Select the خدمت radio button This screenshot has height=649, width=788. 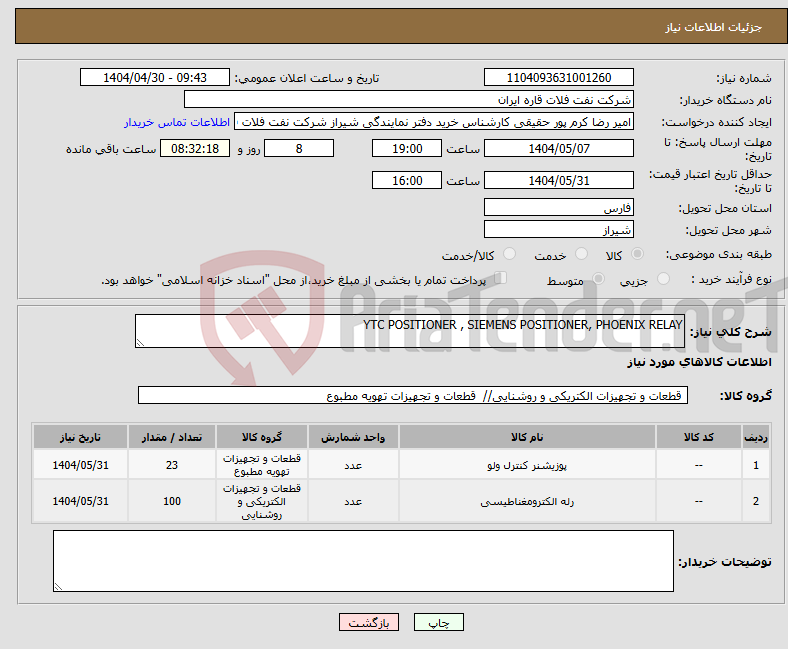pos(581,254)
